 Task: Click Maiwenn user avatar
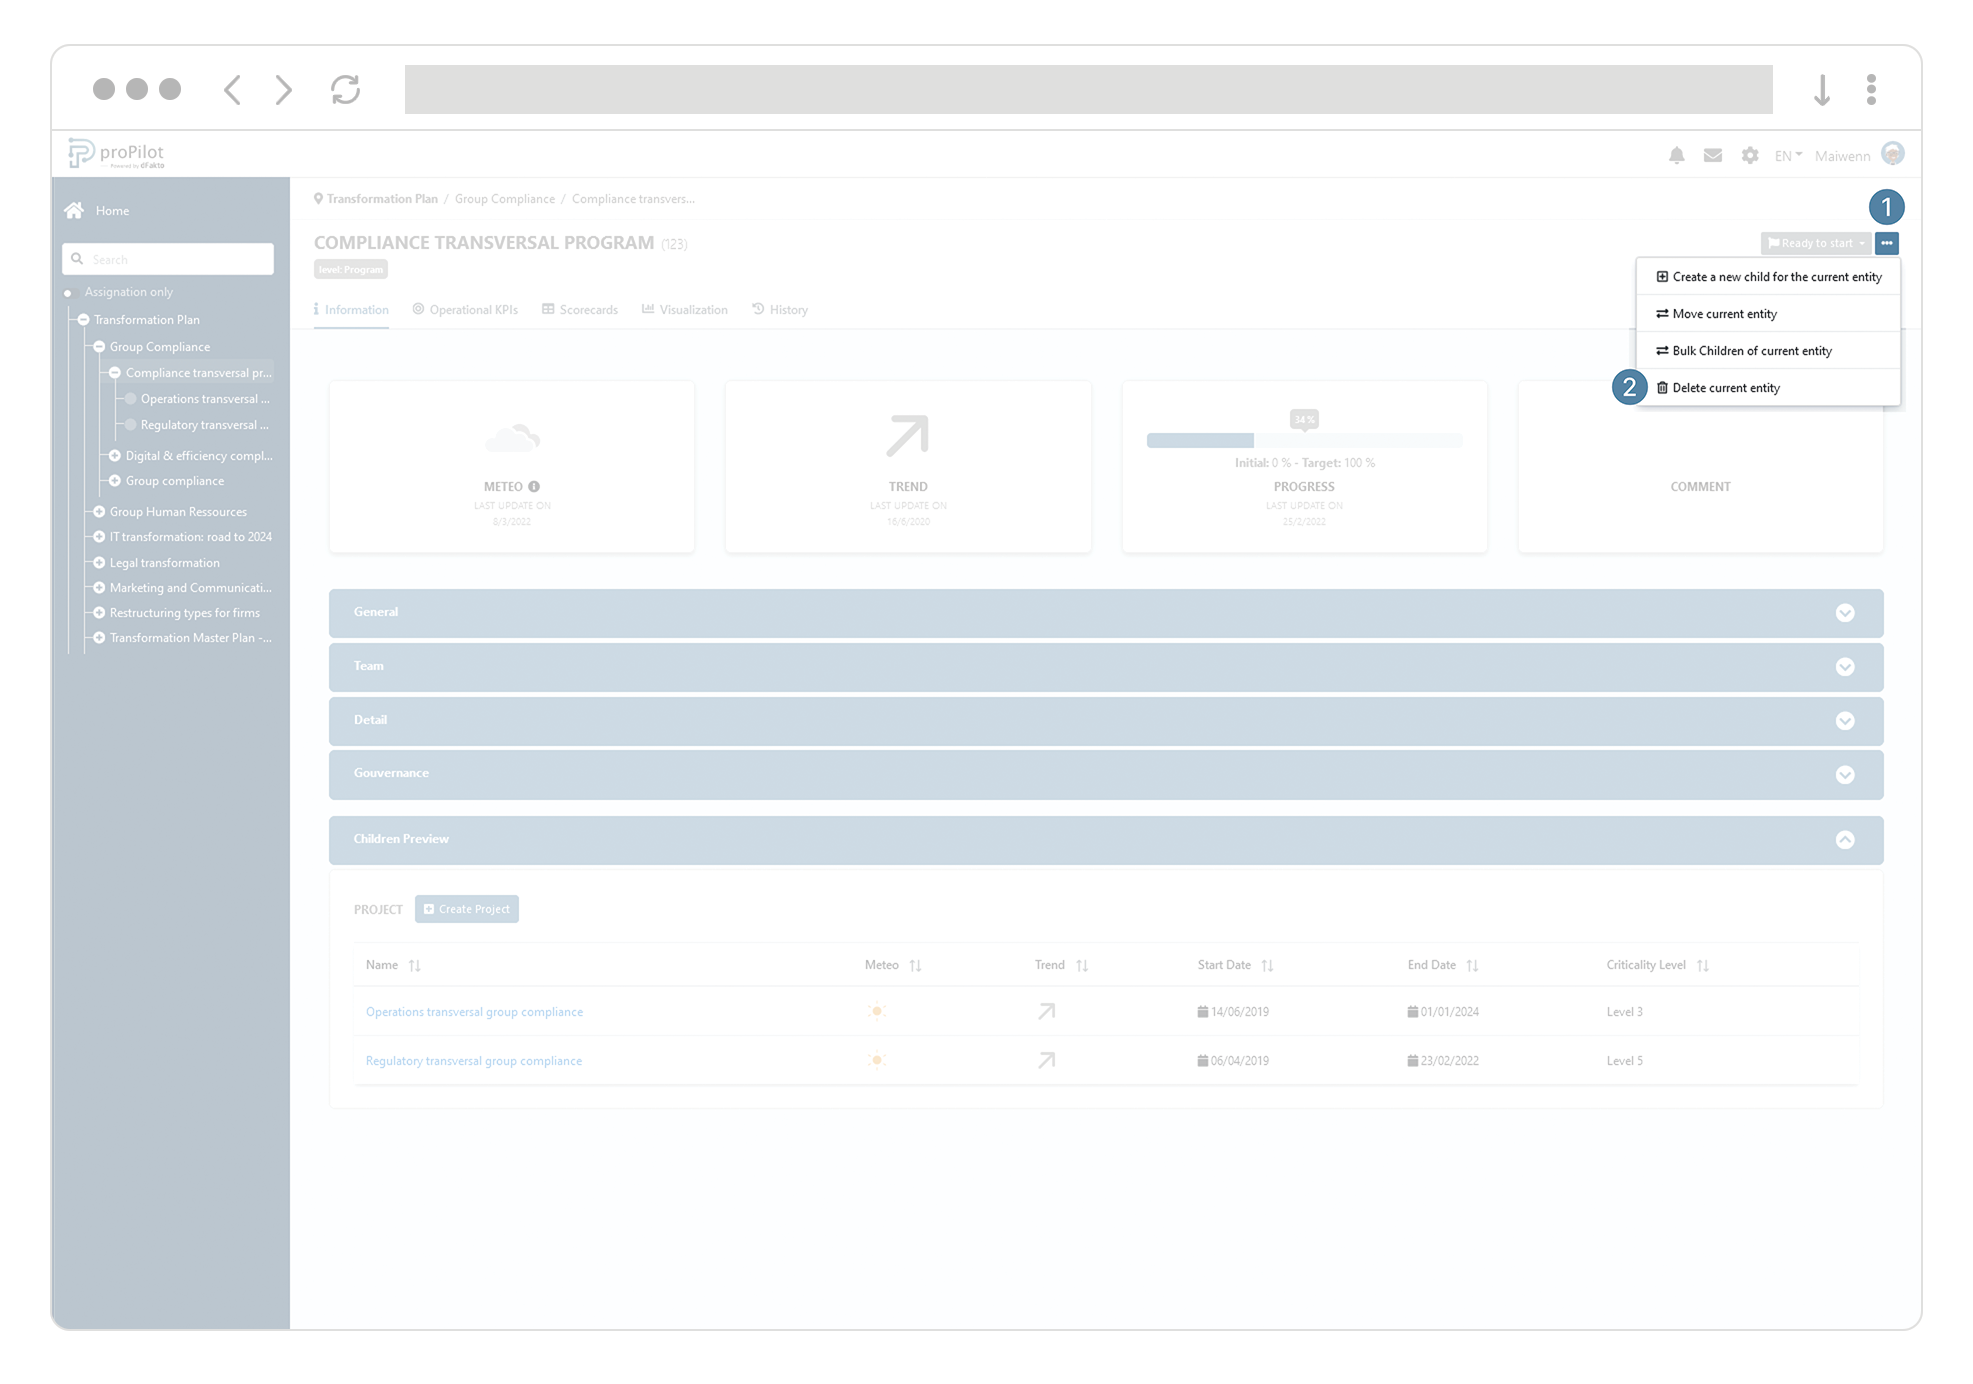coord(1892,154)
